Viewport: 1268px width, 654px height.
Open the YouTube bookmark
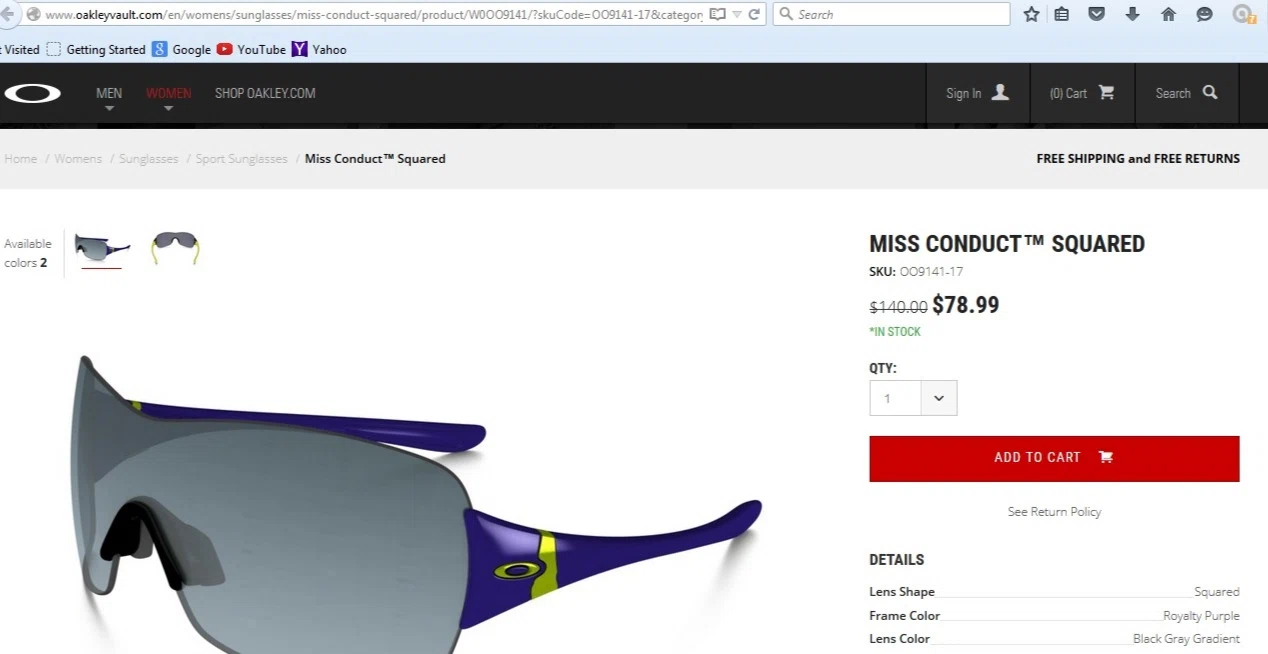[251, 49]
